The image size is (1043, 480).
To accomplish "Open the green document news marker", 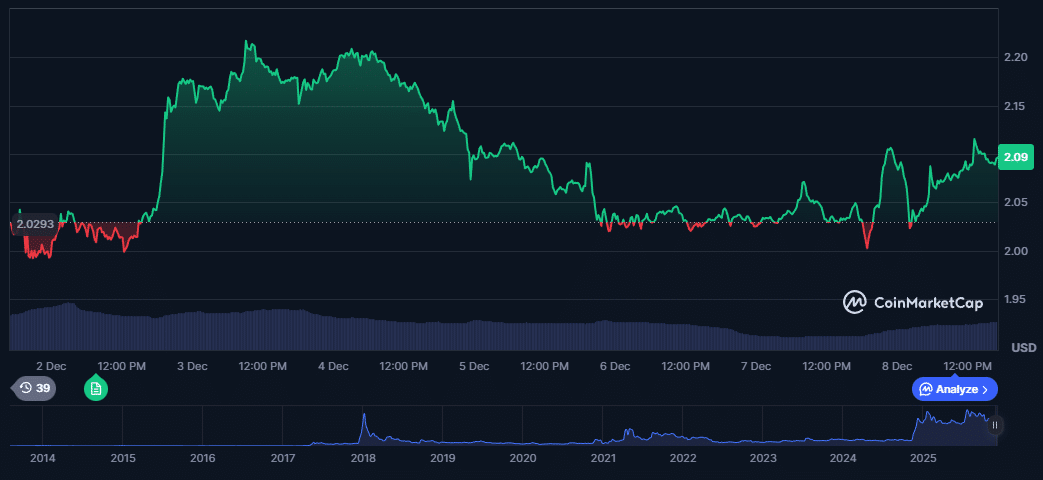I will 96,388.
